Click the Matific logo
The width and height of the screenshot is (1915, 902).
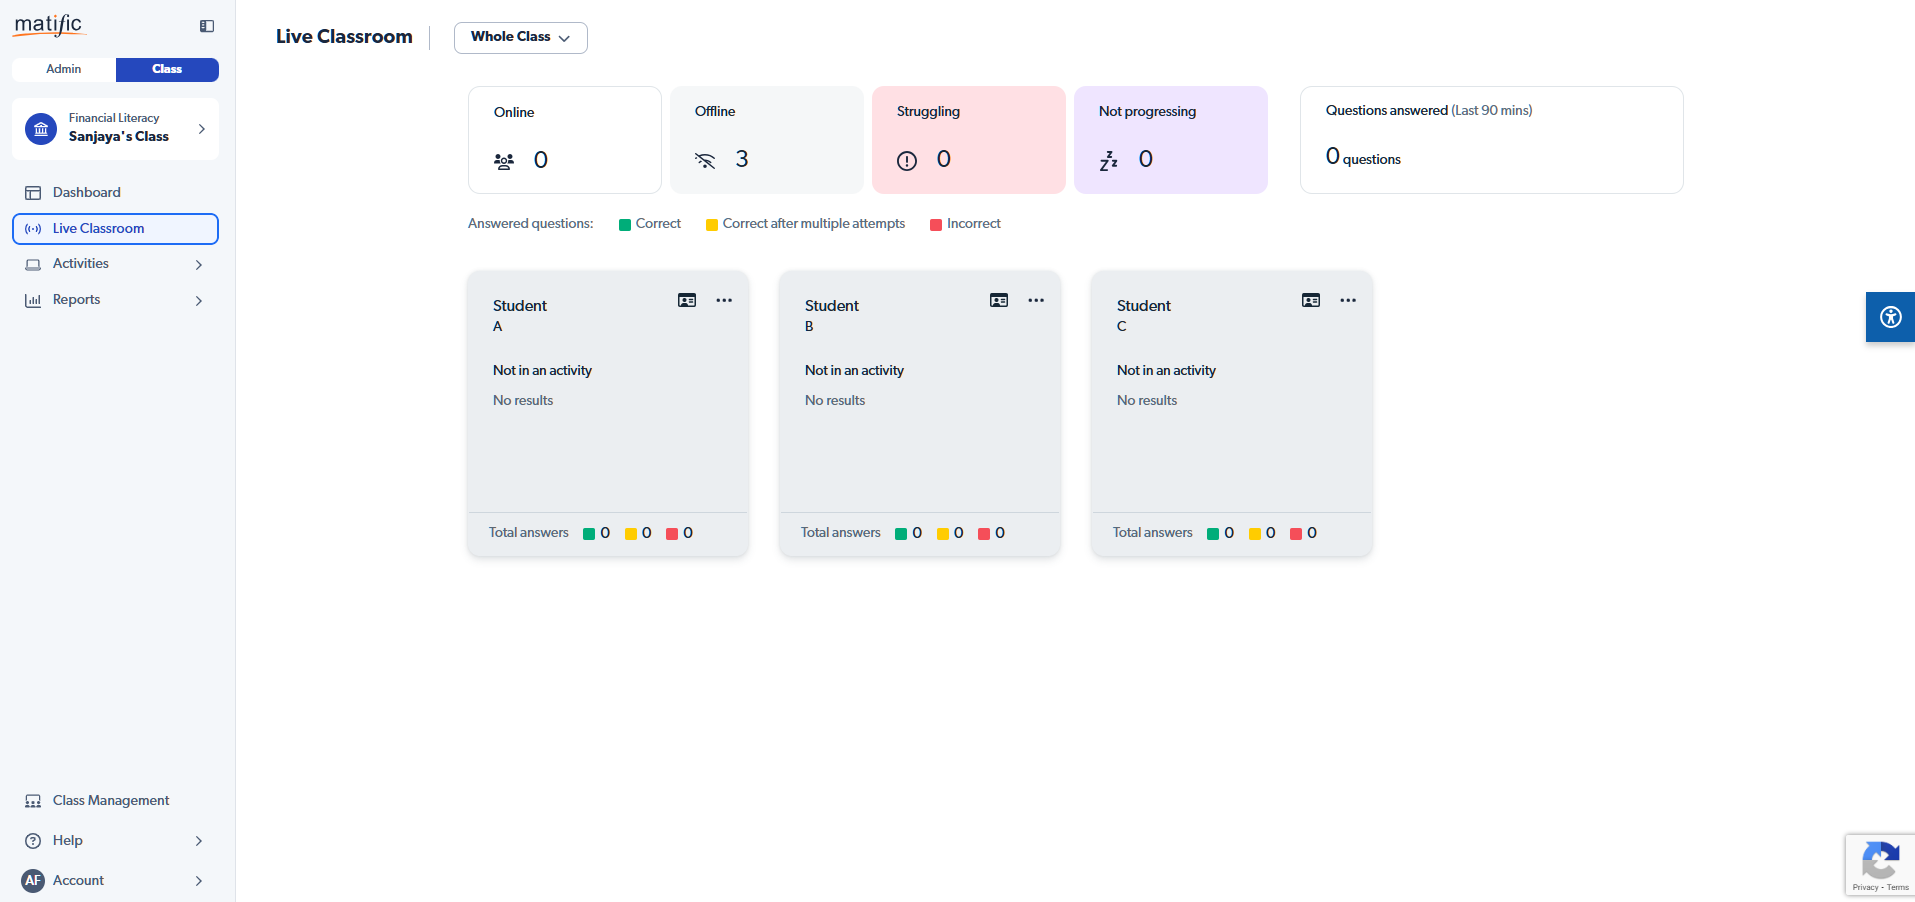click(49, 25)
